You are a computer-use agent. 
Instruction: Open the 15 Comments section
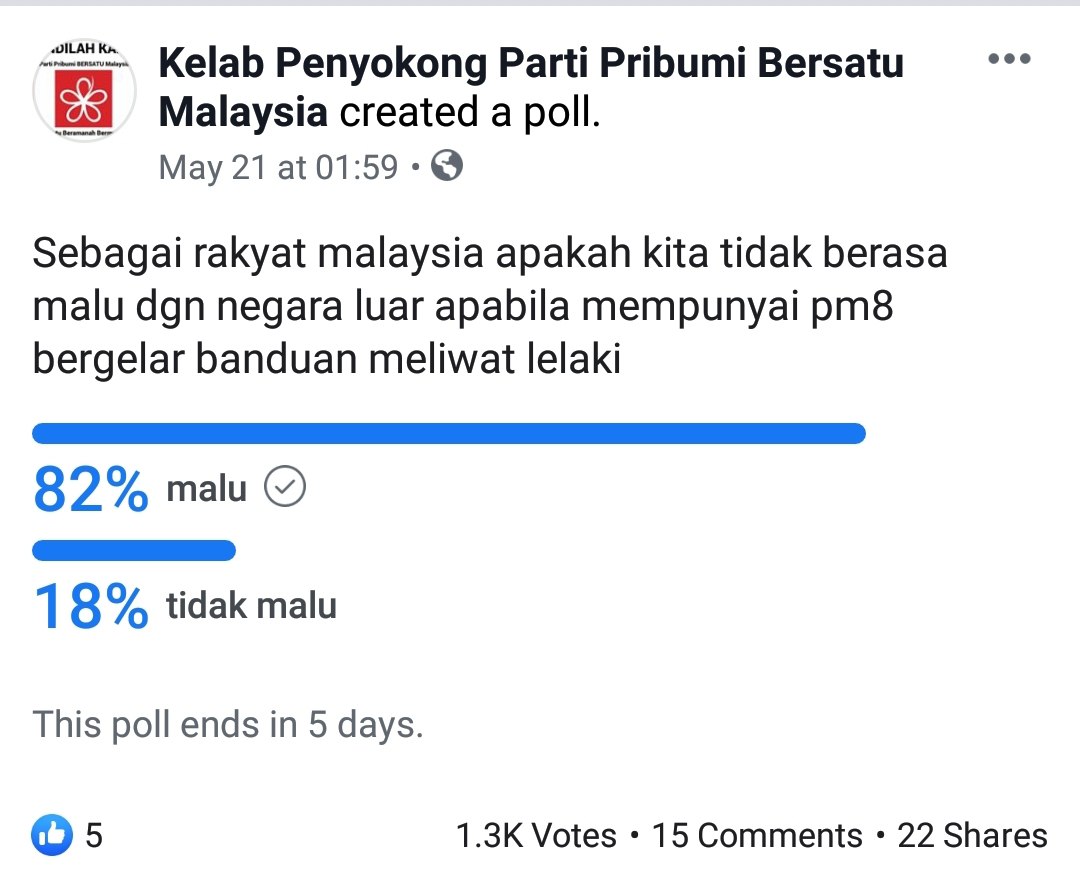tap(757, 835)
